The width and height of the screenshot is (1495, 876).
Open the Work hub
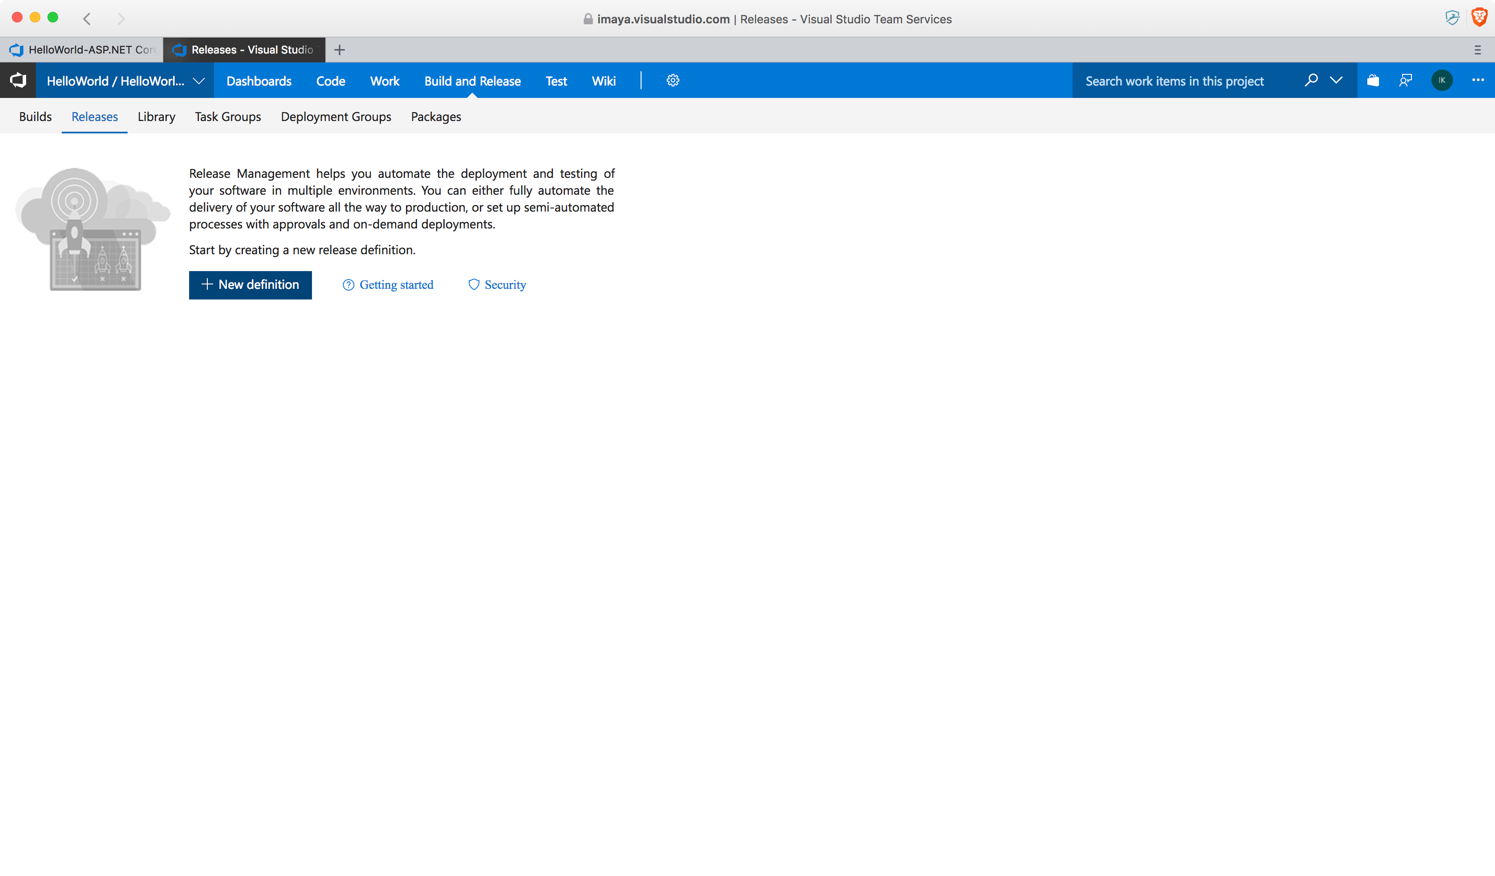384,81
